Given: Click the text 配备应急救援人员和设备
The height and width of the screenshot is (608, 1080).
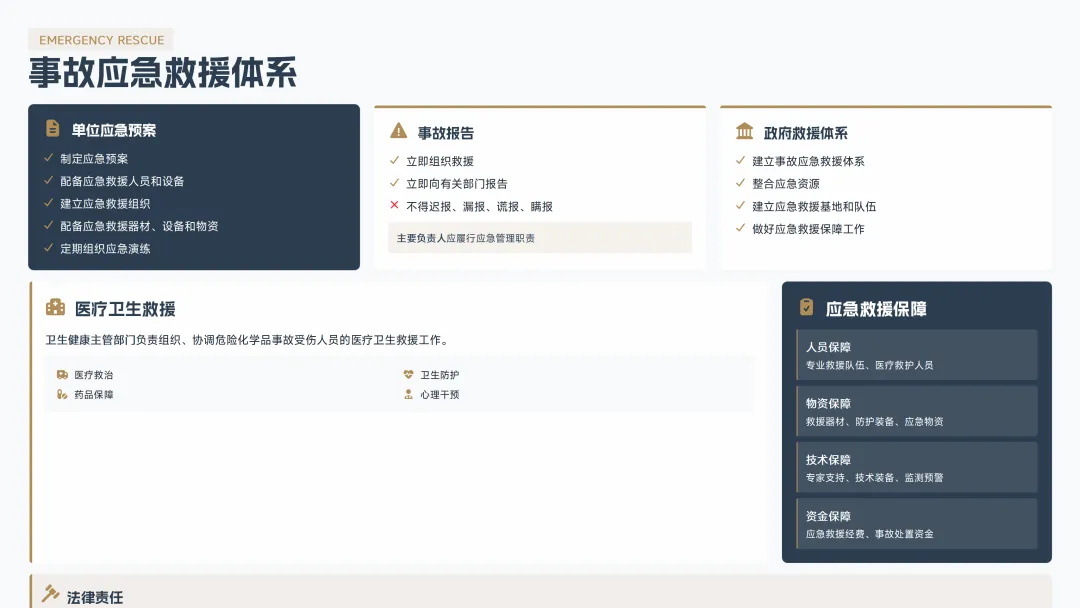Looking at the screenshot, I should 122,181.
